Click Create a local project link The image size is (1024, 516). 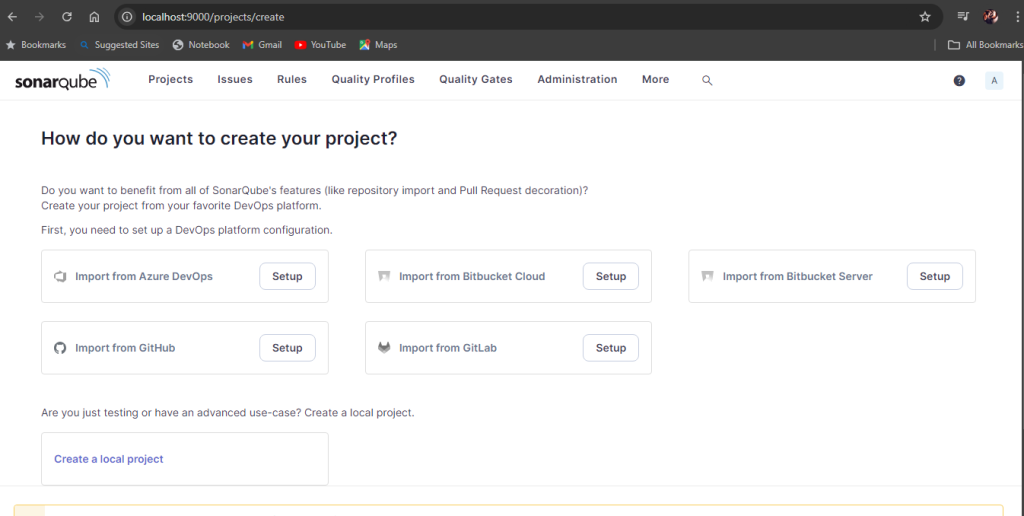point(109,459)
